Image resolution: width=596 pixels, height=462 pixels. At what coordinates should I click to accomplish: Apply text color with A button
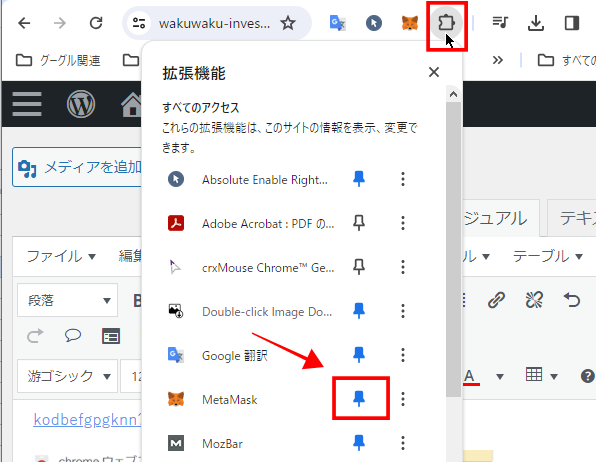(471, 376)
